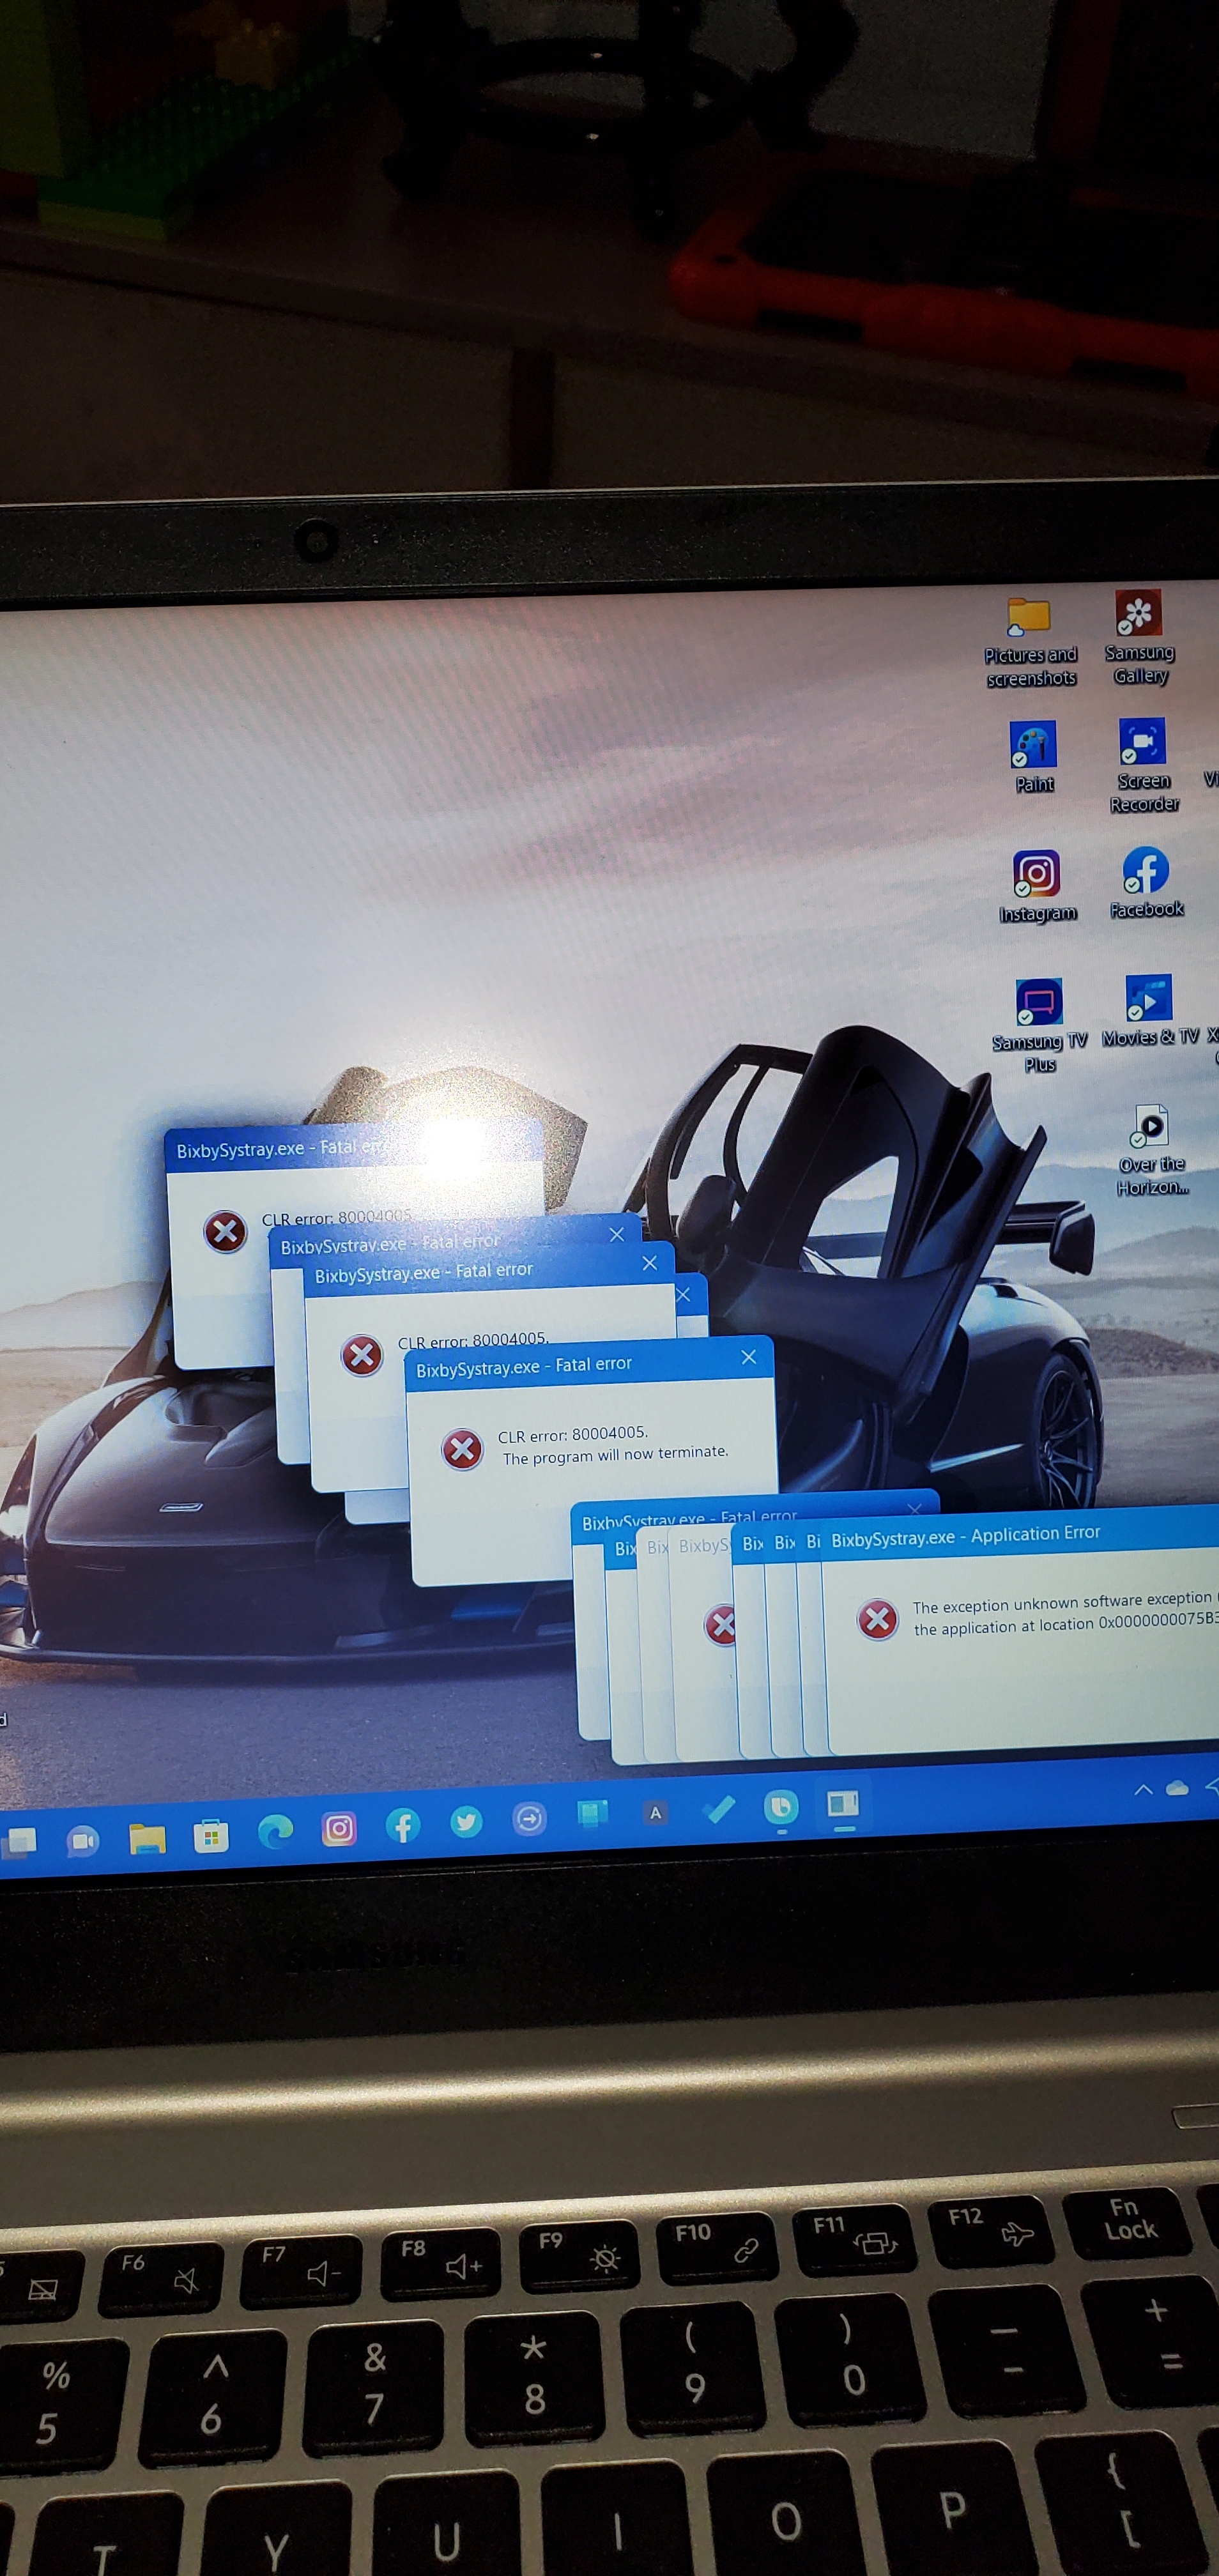The height and width of the screenshot is (2576, 1219).
Task: Click the red error icon in Application Error dialog
Action: [878, 1619]
